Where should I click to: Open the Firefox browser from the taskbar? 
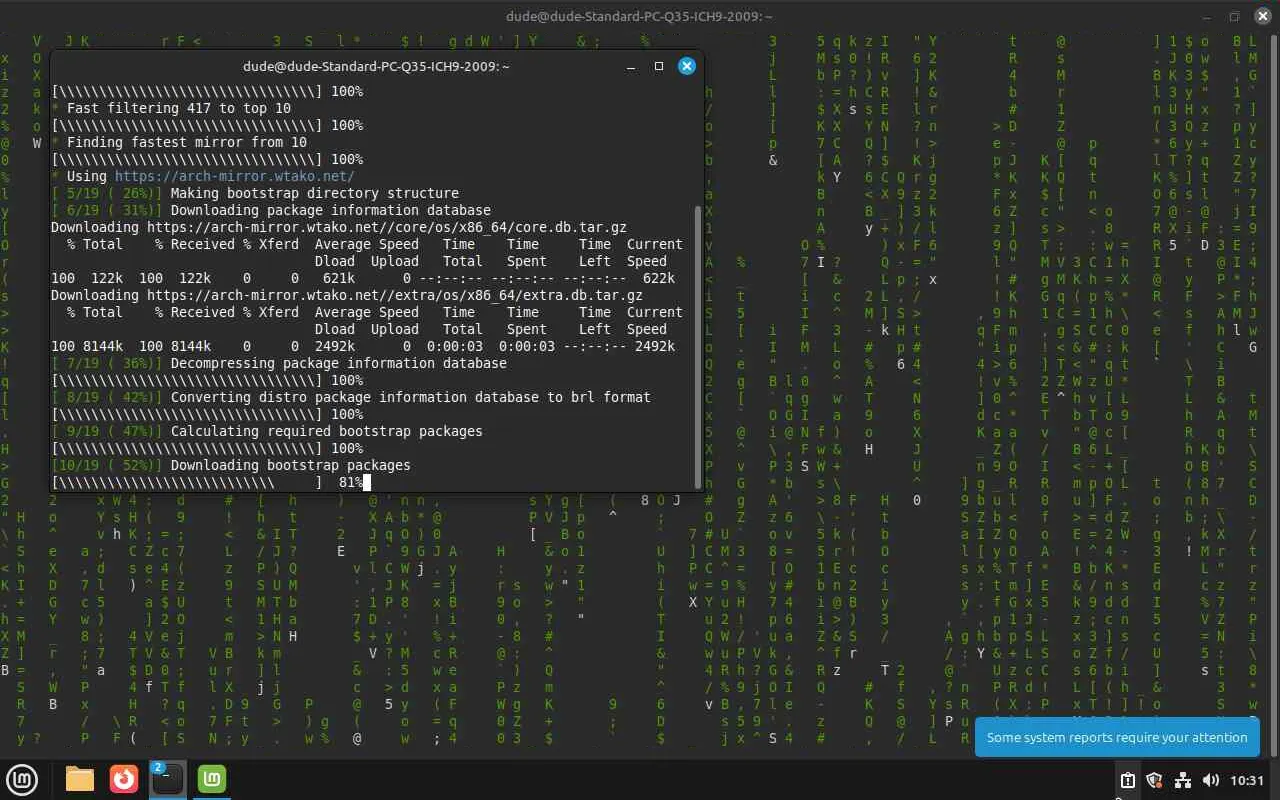[x=124, y=779]
